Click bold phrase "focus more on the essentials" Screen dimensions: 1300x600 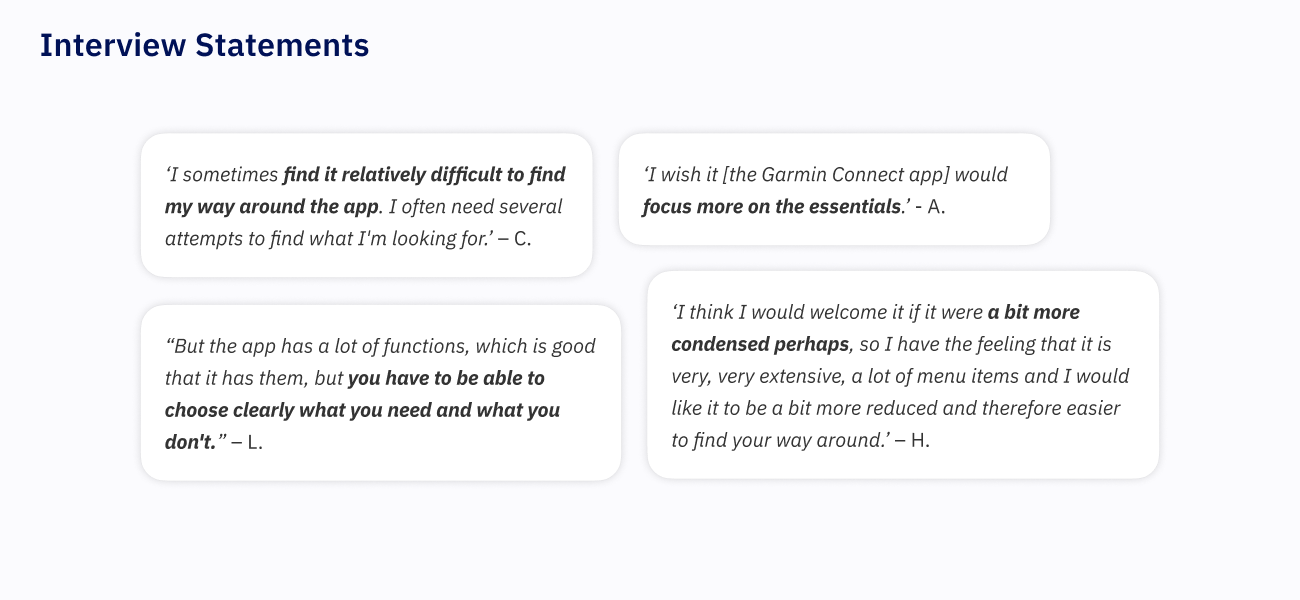(770, 207)
